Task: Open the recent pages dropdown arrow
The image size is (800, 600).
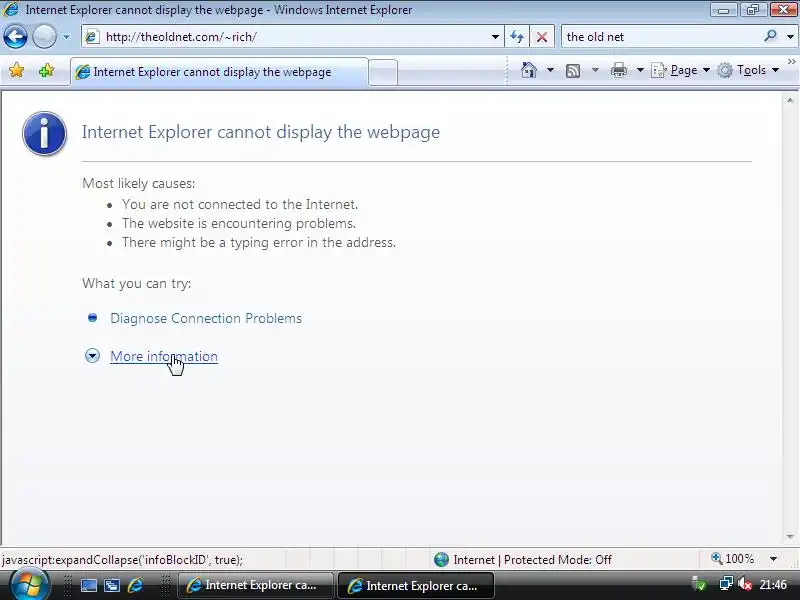Action: point(66,37)
